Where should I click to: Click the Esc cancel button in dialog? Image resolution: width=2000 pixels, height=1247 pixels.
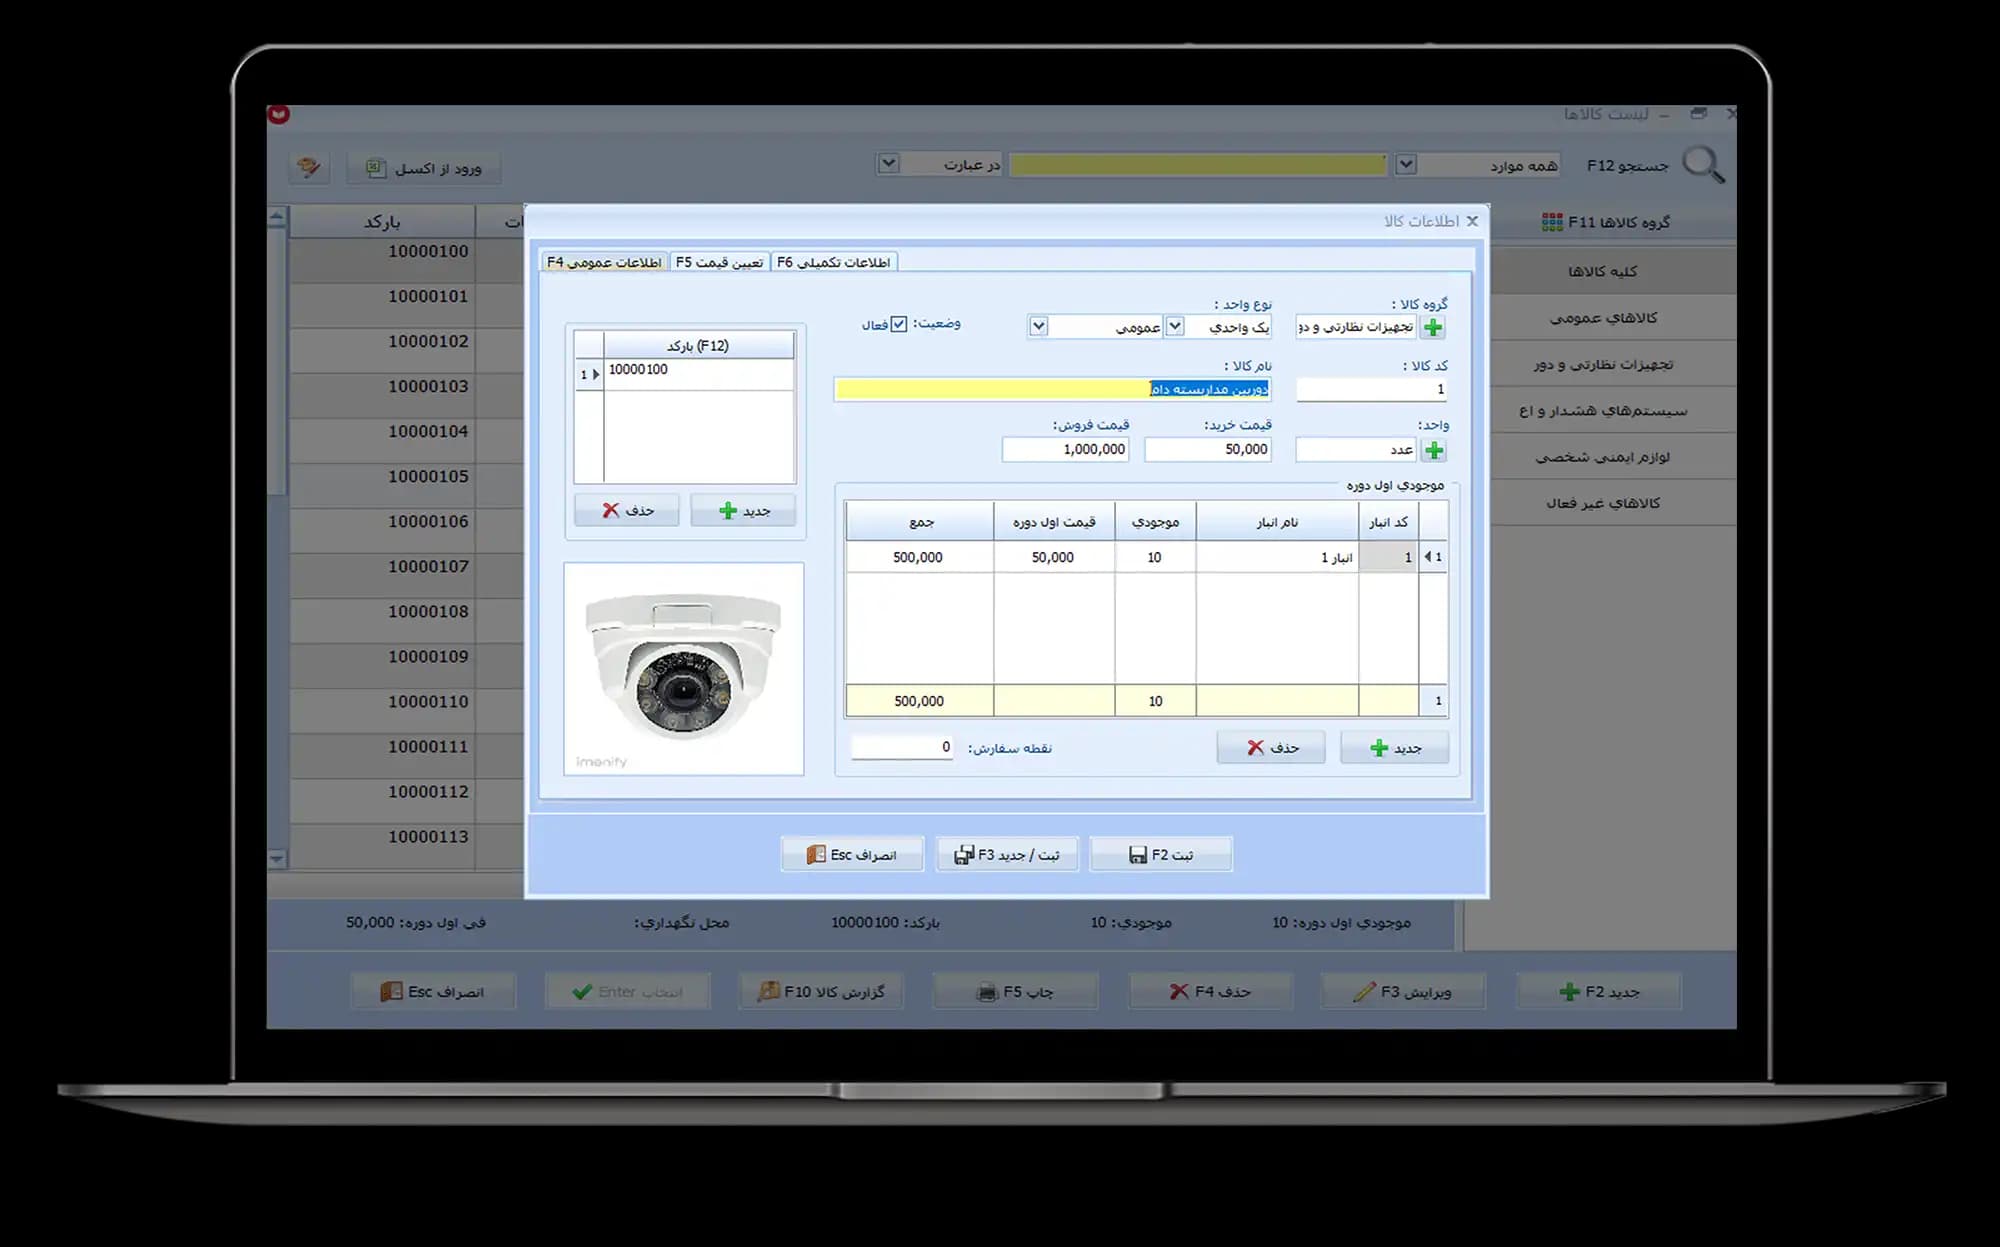(852, 854)
